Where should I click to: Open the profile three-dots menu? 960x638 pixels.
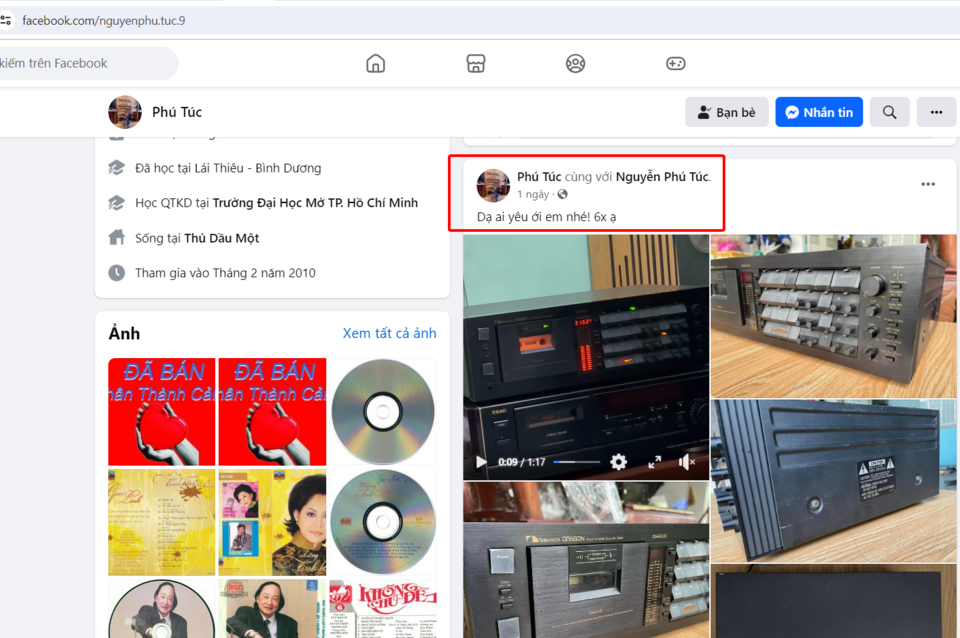tap(936, 112)
